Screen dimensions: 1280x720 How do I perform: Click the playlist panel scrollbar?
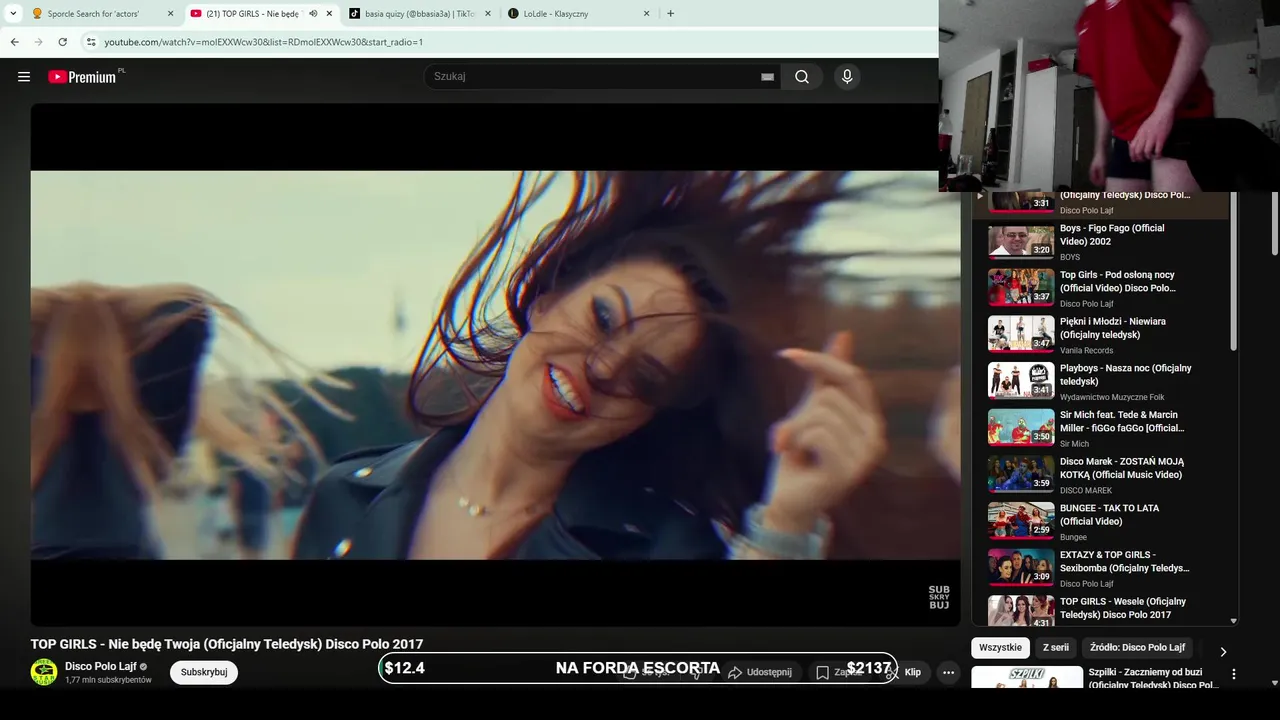point(1234,271)
